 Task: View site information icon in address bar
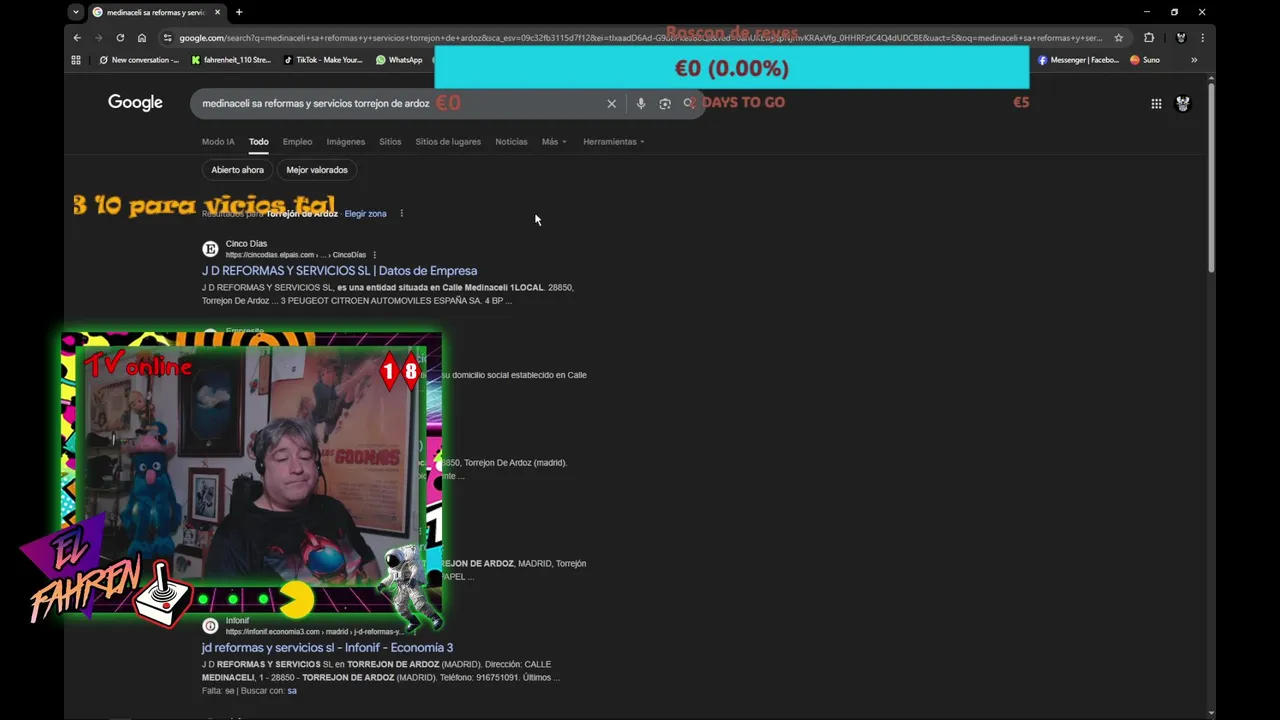coord(168,38)
